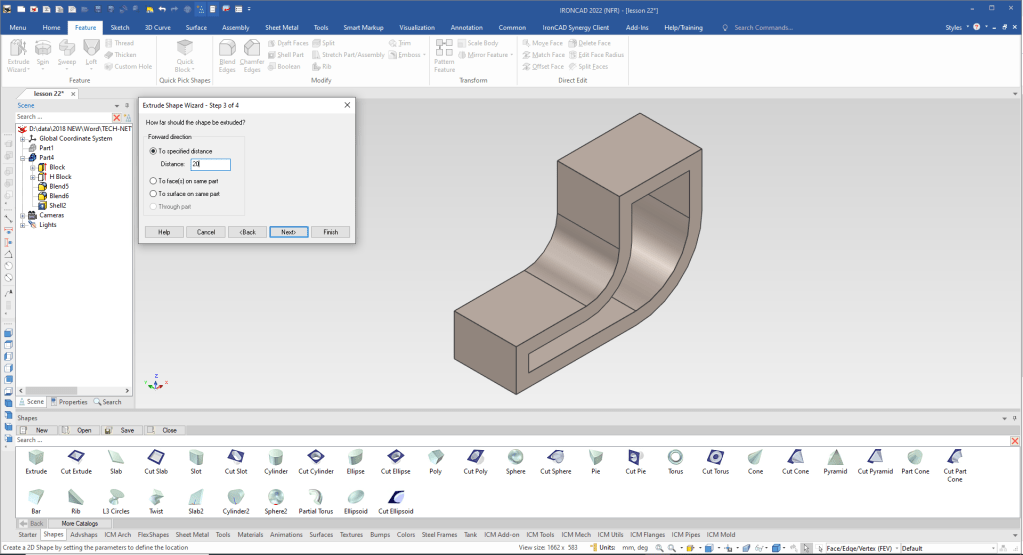Image resolution: width=1023 pixels, height=555 pixels.
Task: Choose To face(s) on same part
Action: [x=154, y=180]
